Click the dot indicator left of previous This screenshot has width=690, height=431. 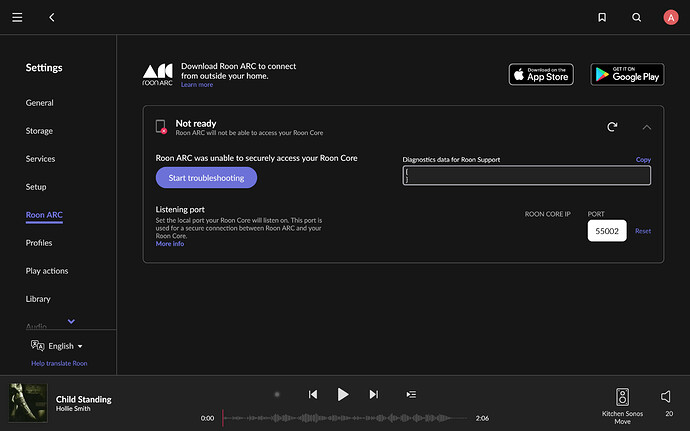pyautogui.click(x=277, y=394)
